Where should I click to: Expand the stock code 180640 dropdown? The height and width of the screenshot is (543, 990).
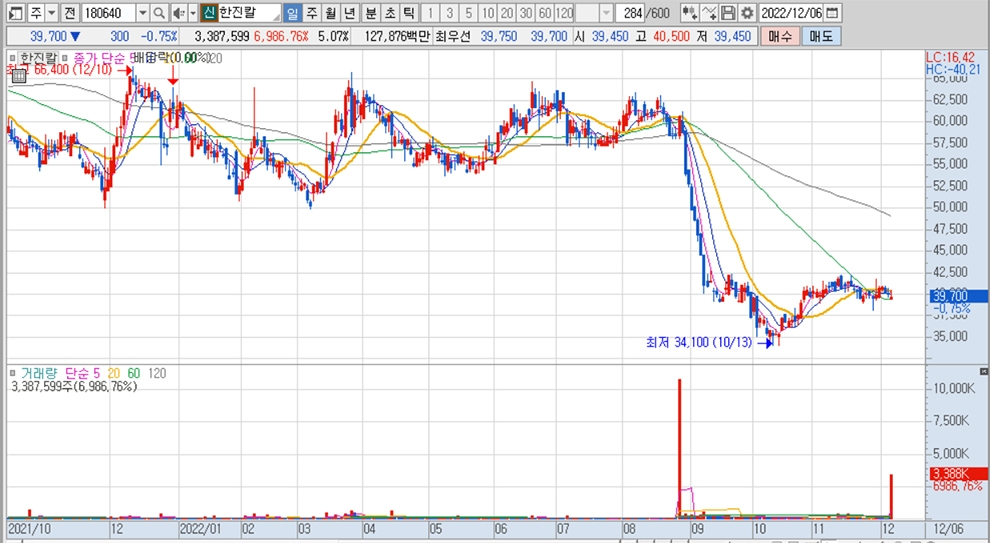pyautogui.click(x=141, y=13)
